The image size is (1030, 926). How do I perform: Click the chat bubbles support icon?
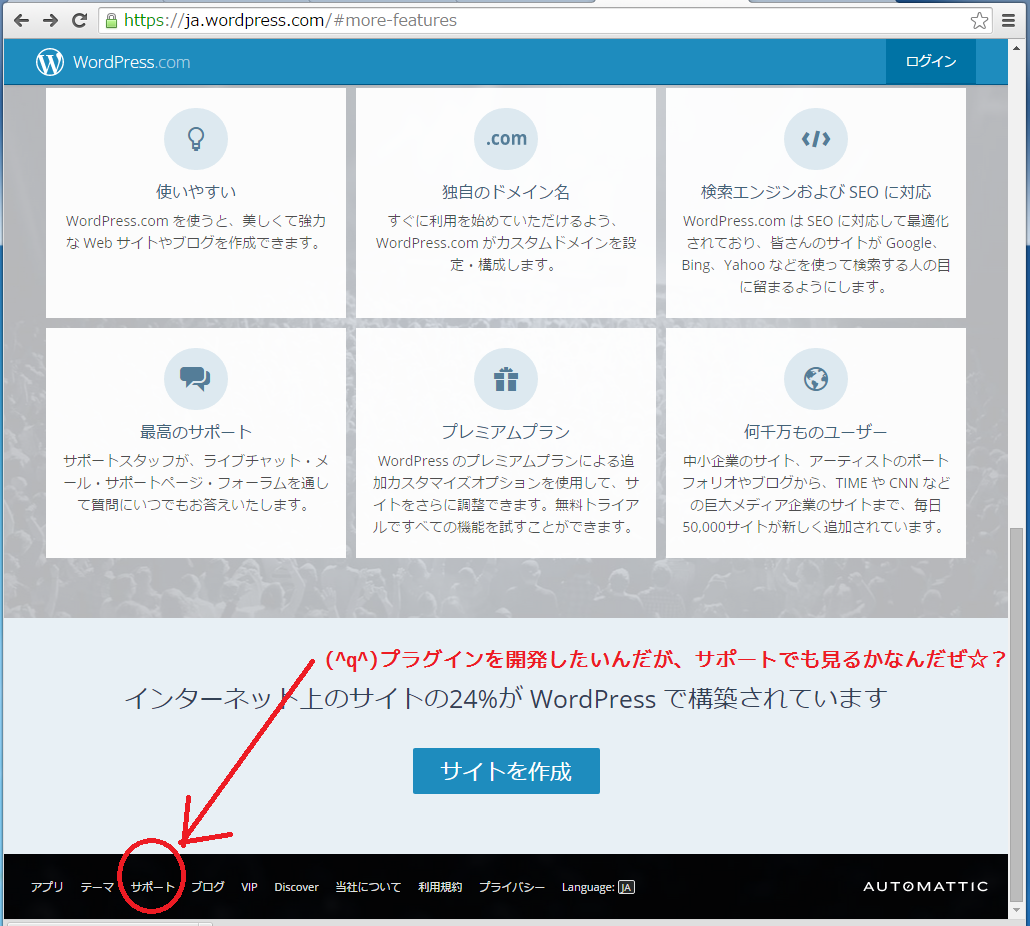tap(196, 379)
